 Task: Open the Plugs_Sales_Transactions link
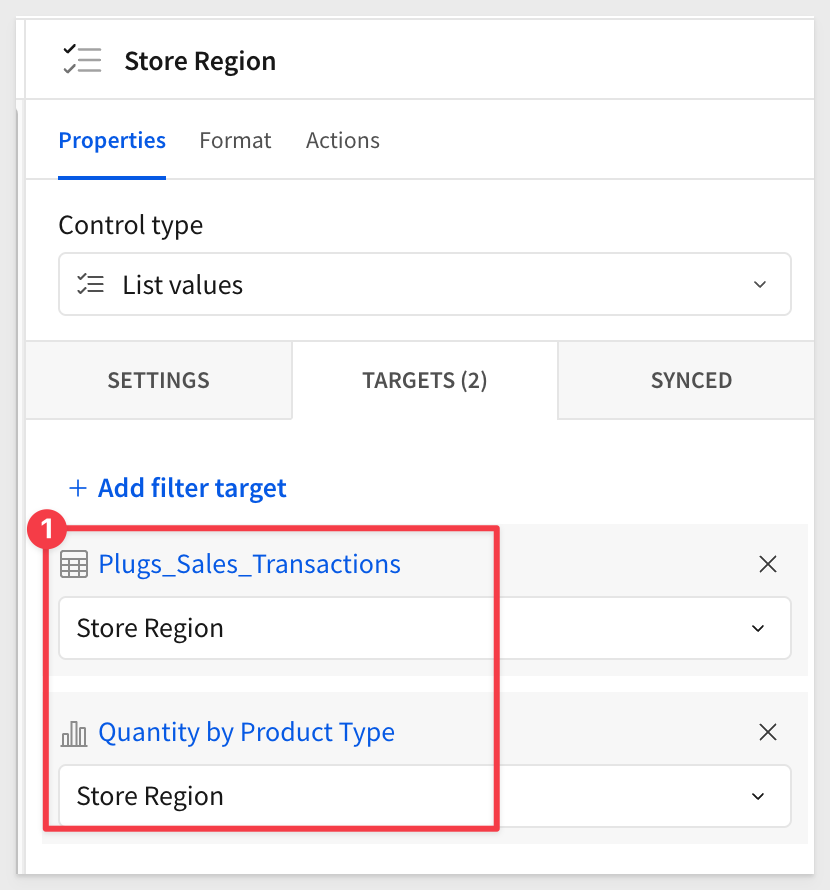point(249,564)
